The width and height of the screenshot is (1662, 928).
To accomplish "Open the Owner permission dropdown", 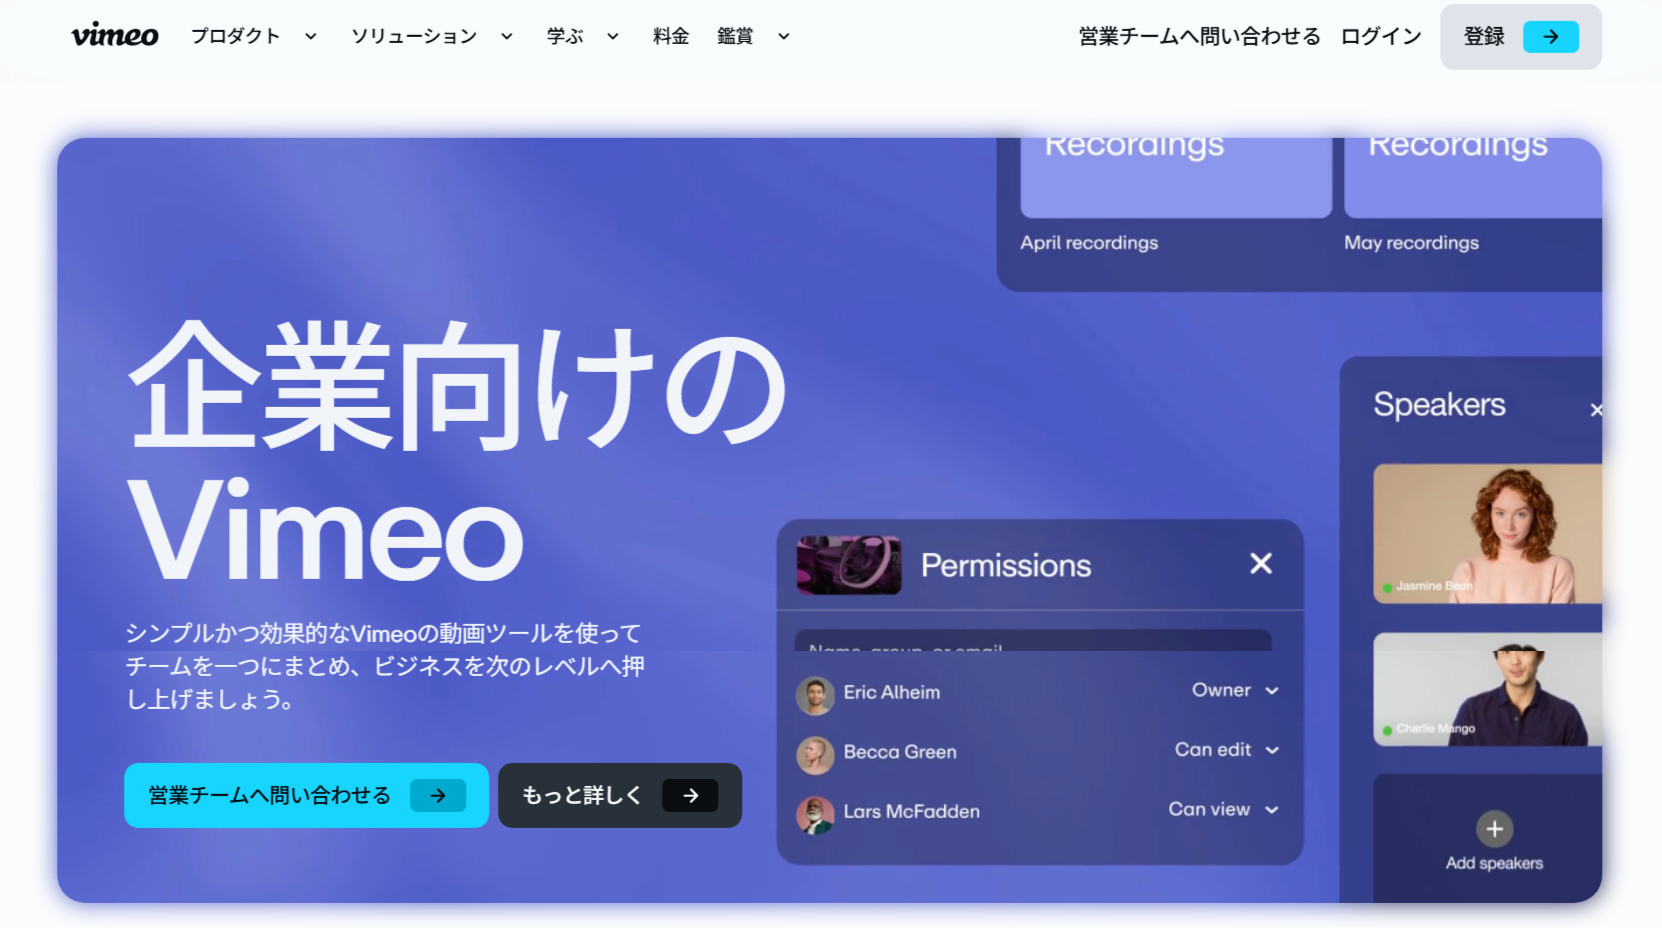I will coord(1235,691).
